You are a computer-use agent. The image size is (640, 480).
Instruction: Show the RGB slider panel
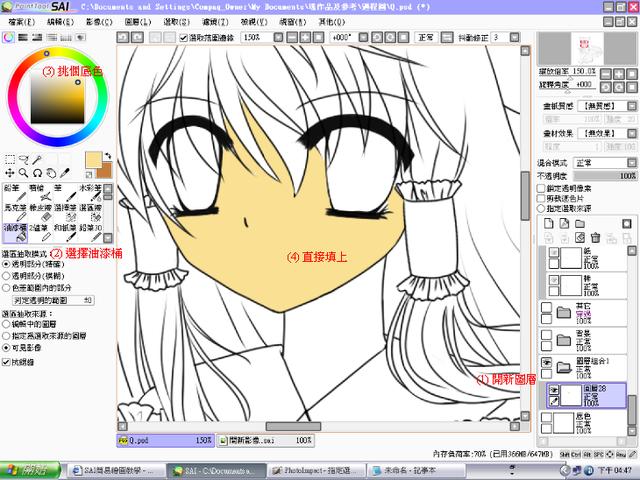[x=23, y=38]
